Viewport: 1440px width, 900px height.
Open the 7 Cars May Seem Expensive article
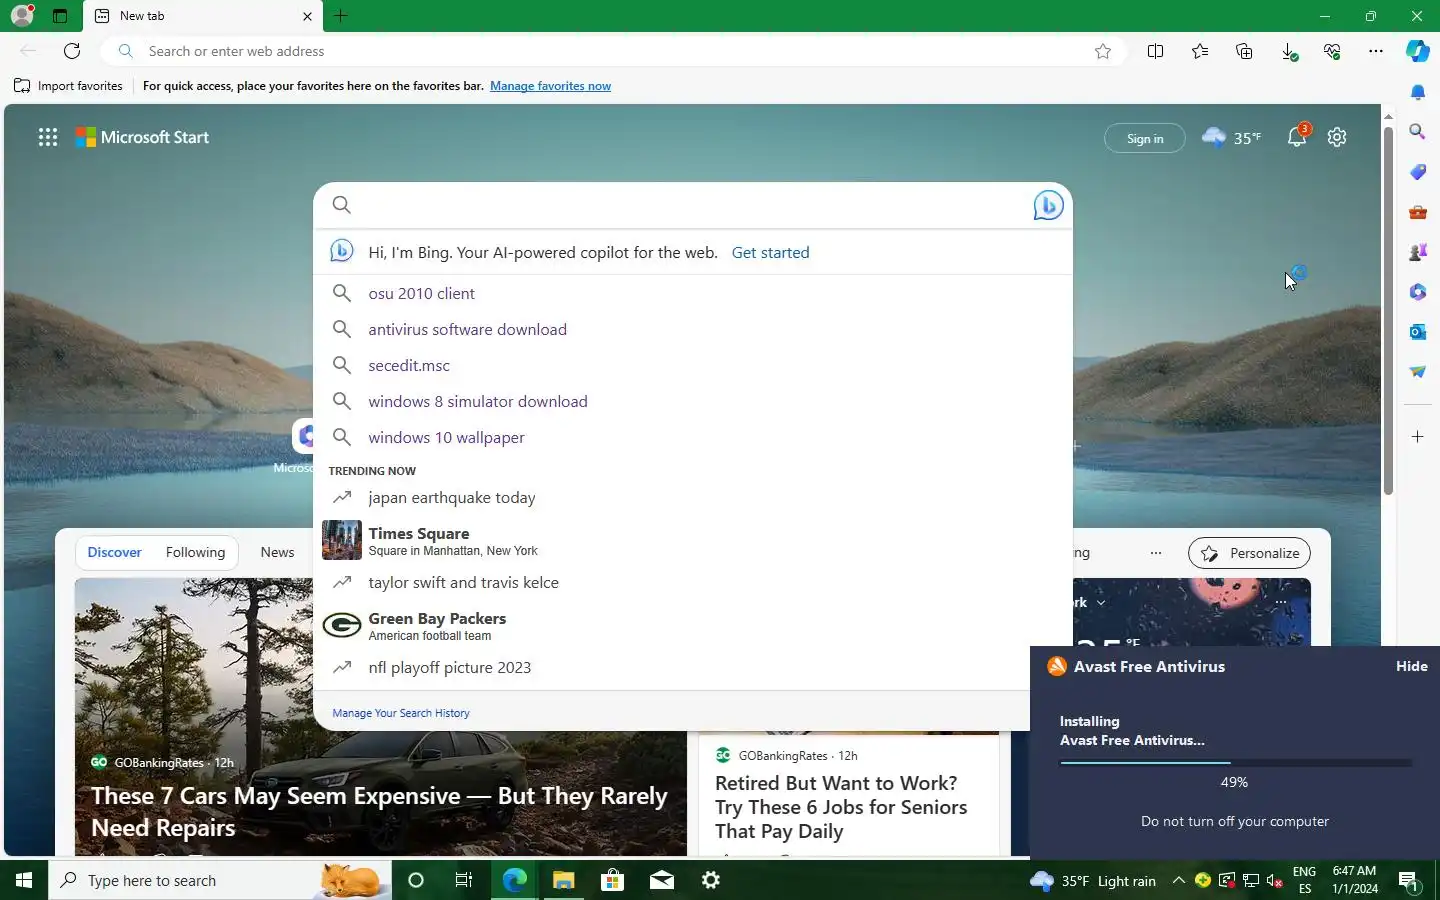pyautogui.click(x=379, y=811)
